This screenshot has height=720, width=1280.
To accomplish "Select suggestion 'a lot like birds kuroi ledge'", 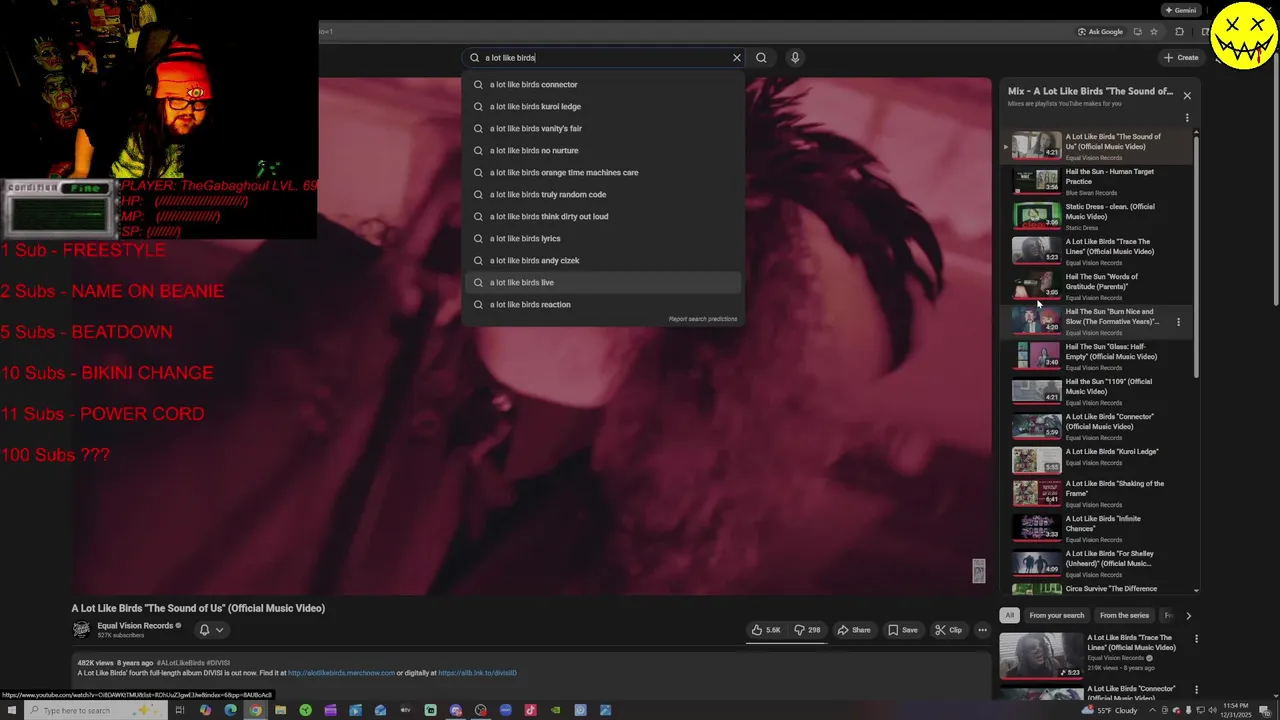I will point(603,107).
